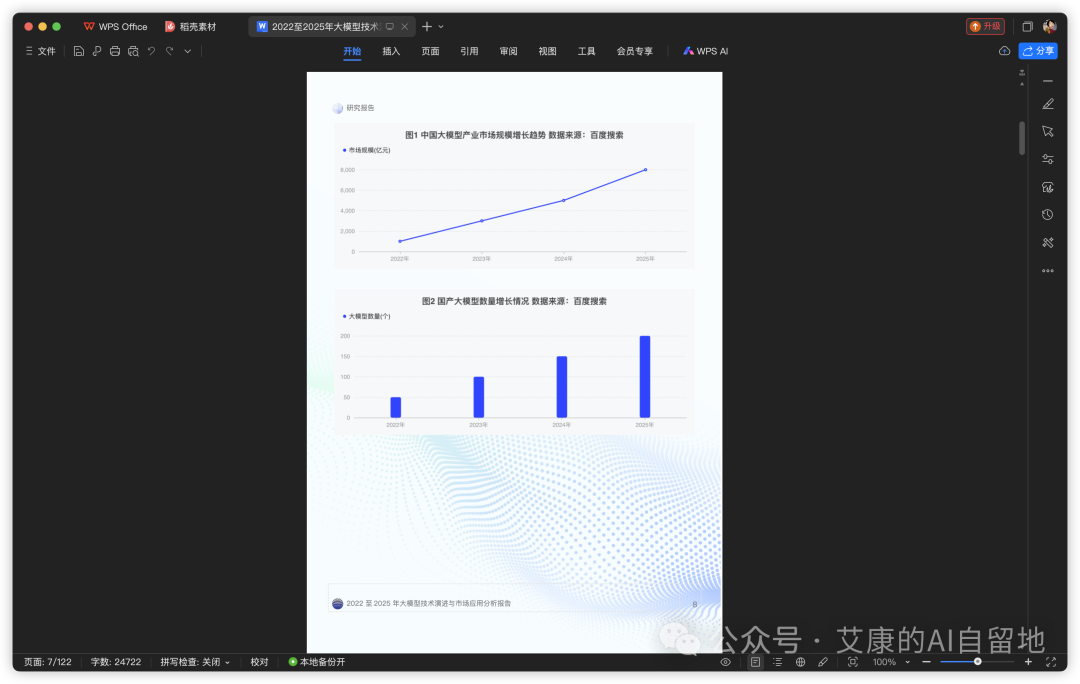Open the Save icon in quick access toolbar
Viewport: 1080px width, 684px height.
(79, 51)
